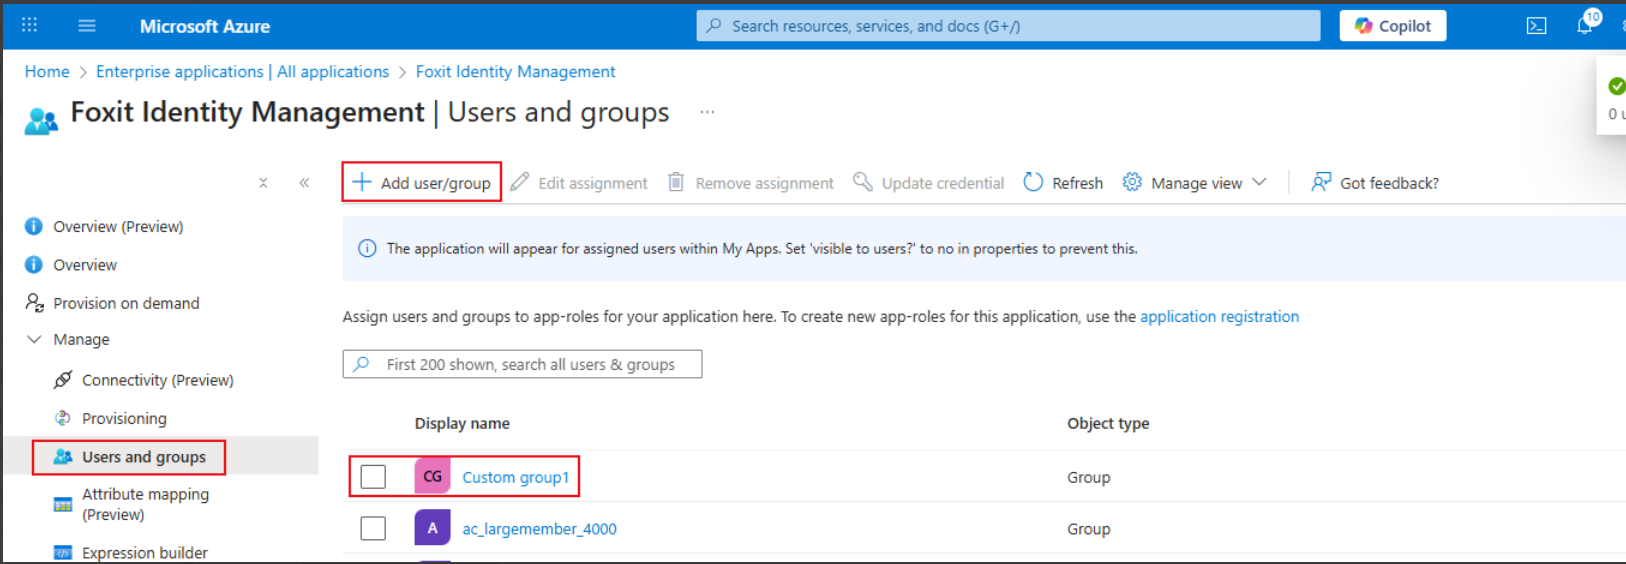
Task: Open the application registration link
Action: [1220, 316]
